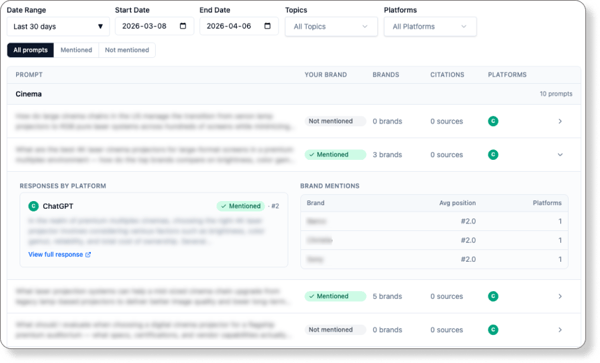The width and height of the screenshot is (600, 363).
Task: Switch to the Mentioned filter tab
Action: [76, 50]
